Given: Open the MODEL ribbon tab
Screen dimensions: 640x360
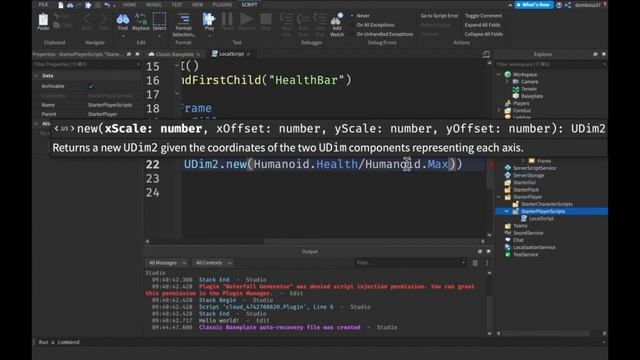Looking at the screenshot, I should (153, 5).
